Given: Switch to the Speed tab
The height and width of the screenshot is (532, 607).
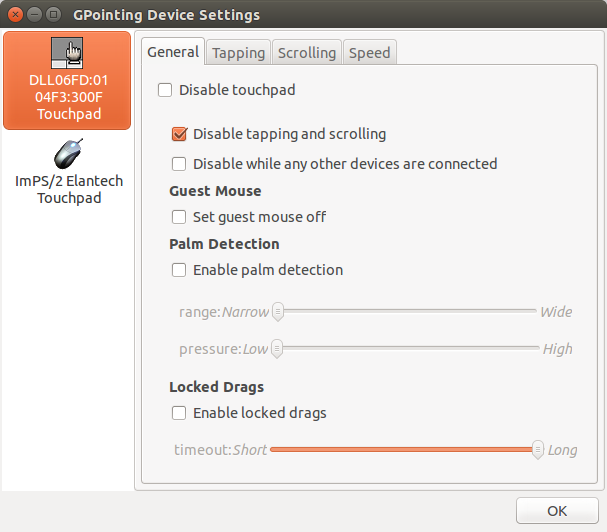Looking at the screenshot, I should coord(370,52).
